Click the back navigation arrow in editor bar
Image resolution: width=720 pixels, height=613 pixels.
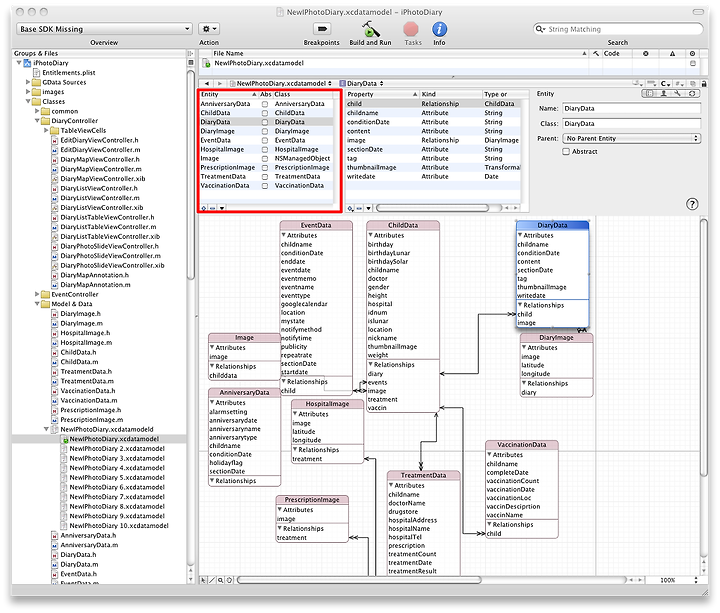click(x=207, y=83)
